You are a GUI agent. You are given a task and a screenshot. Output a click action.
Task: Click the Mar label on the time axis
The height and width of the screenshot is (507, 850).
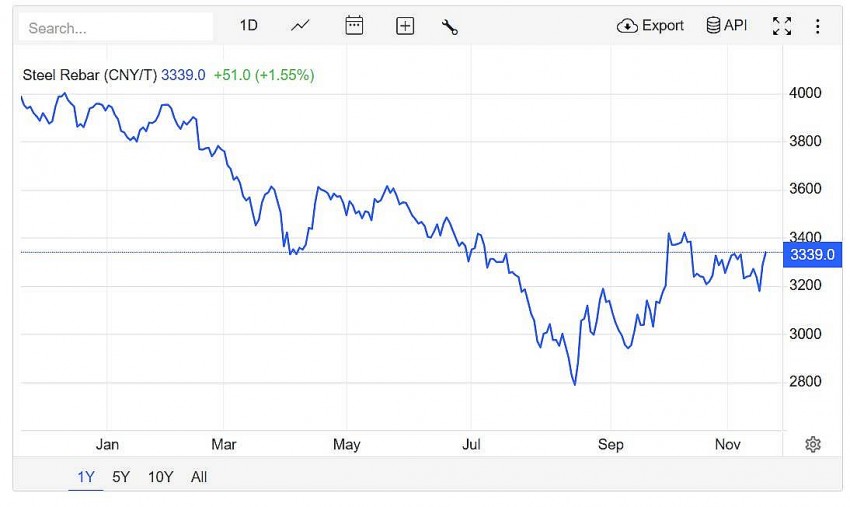click(x=224, y=444)
